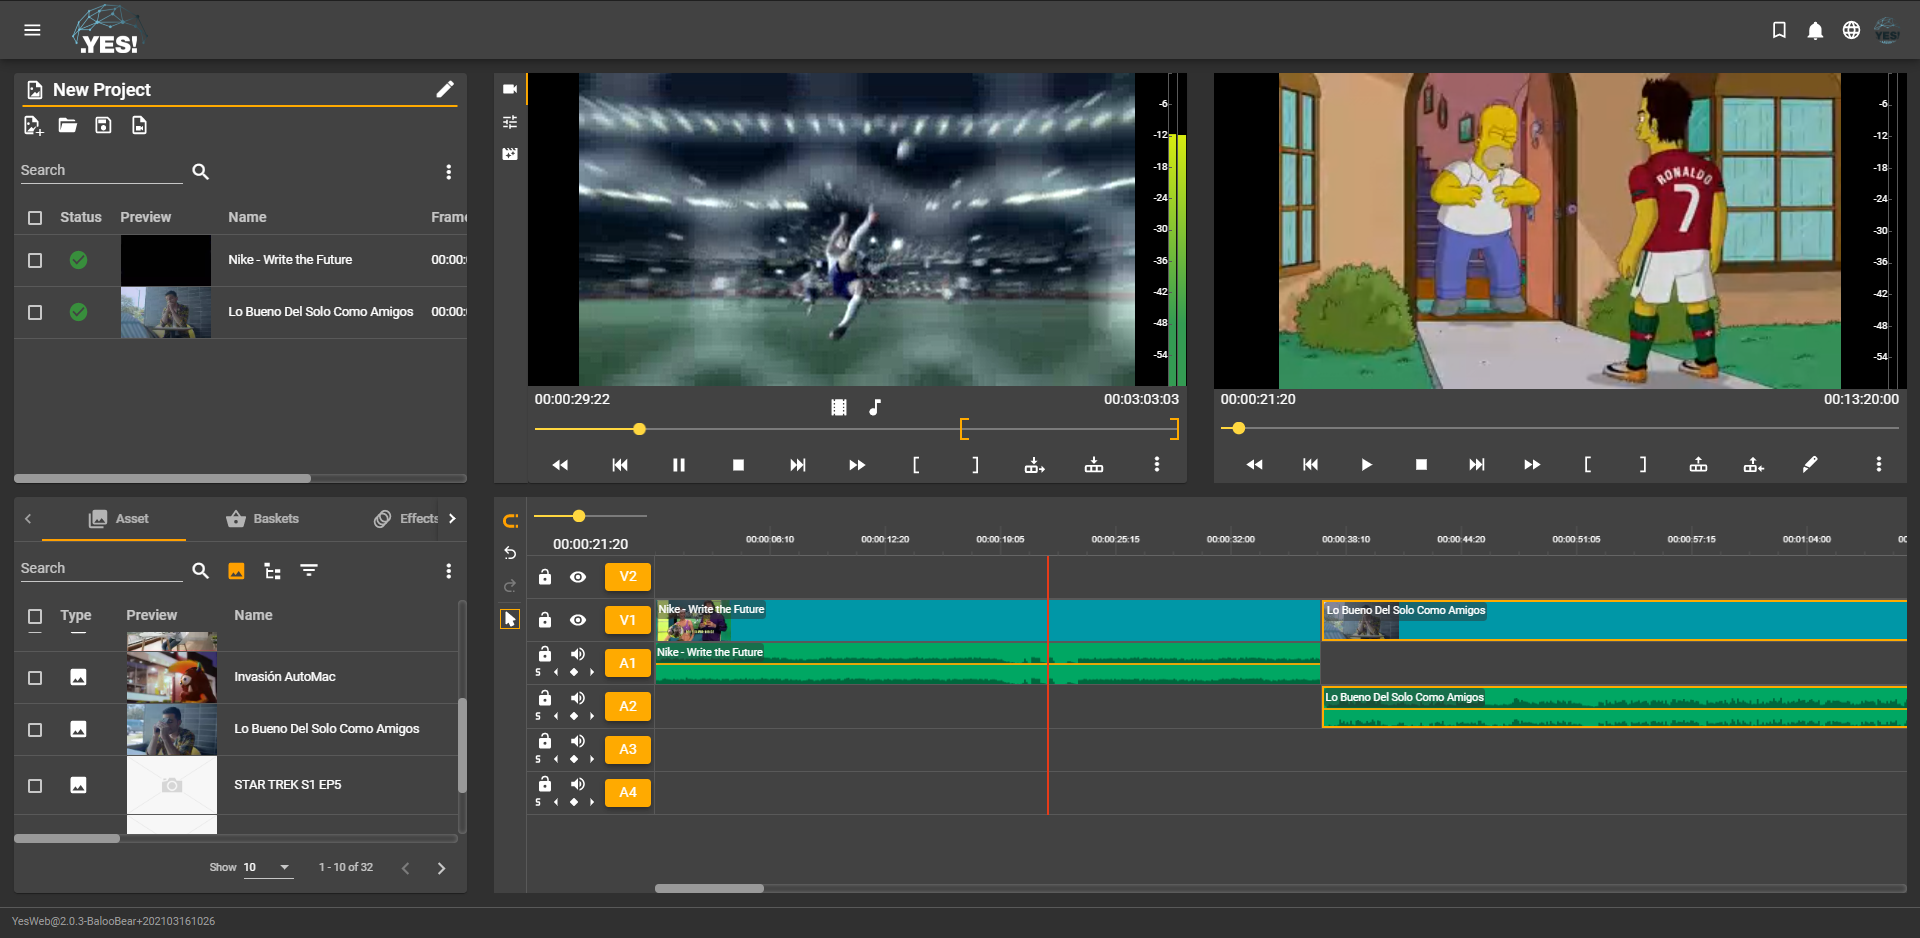Undo last timeline action
The height and width of the screenshot is (938, 1920).
[x=510, y=553]
